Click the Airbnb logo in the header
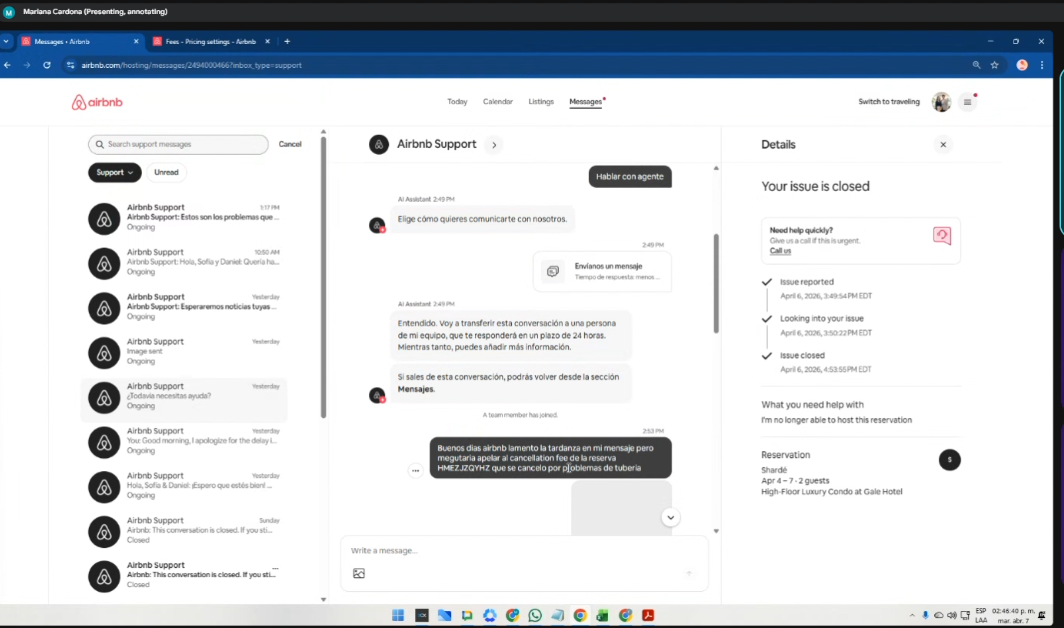This screenshot has width=1064, height=628. 97,103
